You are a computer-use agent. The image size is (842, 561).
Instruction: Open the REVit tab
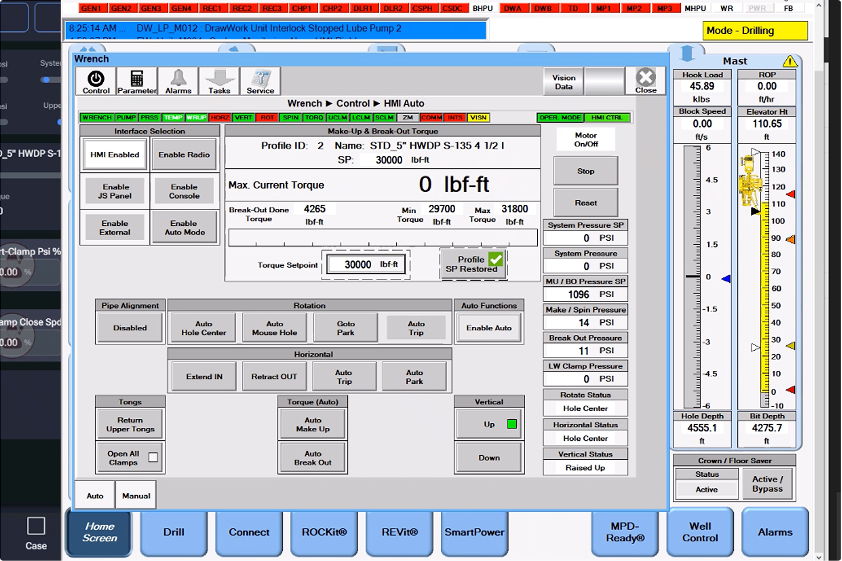(399, 532)
